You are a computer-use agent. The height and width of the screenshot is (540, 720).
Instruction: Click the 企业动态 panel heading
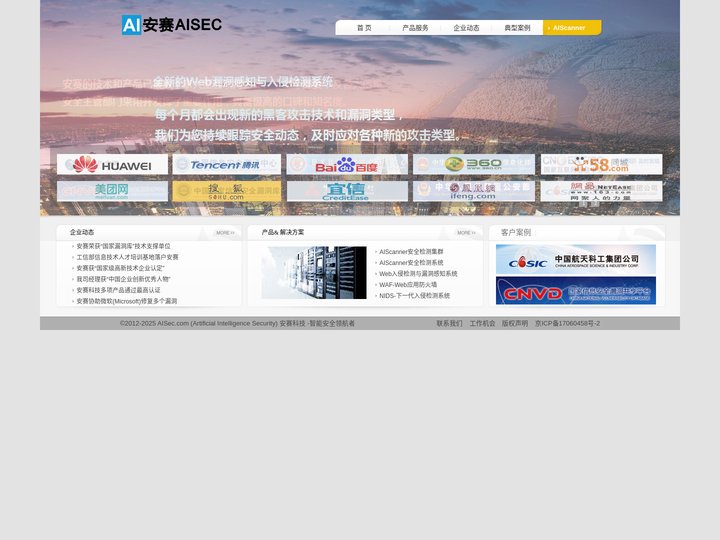(82, 232)
